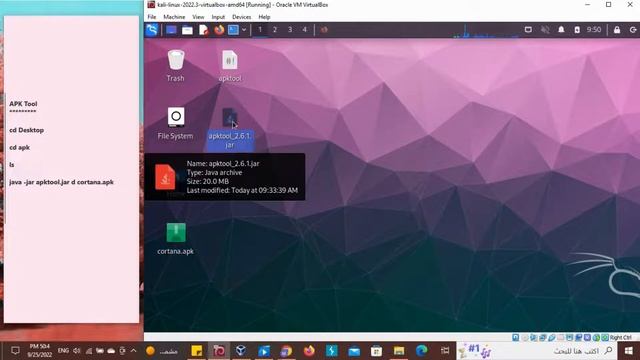Launch Firefox from the Kali panel

[219, 30]
